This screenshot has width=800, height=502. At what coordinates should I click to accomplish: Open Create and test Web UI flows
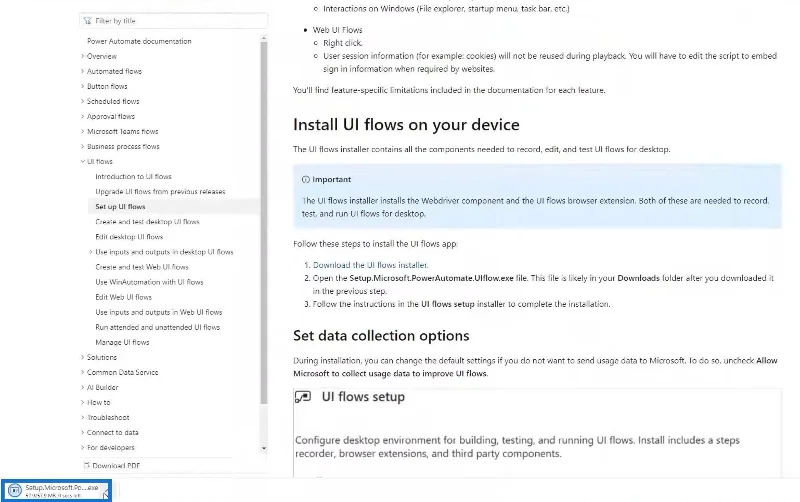tap(142, 267)
